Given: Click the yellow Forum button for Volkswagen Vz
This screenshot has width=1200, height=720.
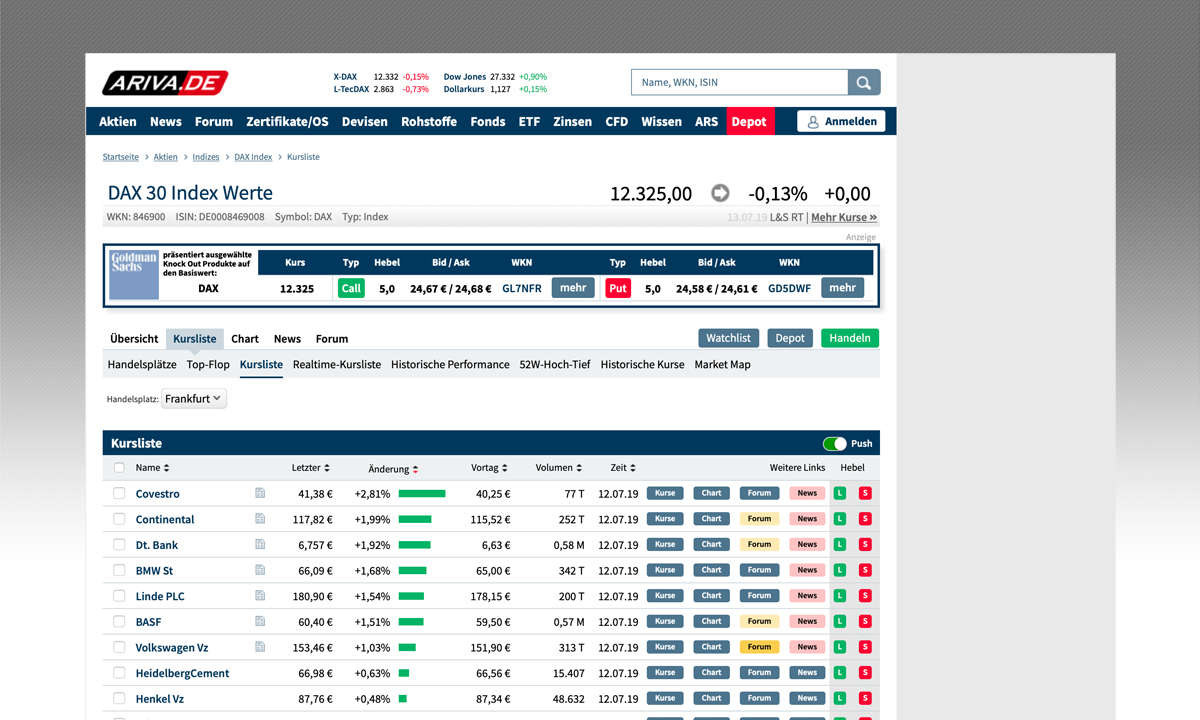Looking at the screenshot, I should tap(760, 647).
